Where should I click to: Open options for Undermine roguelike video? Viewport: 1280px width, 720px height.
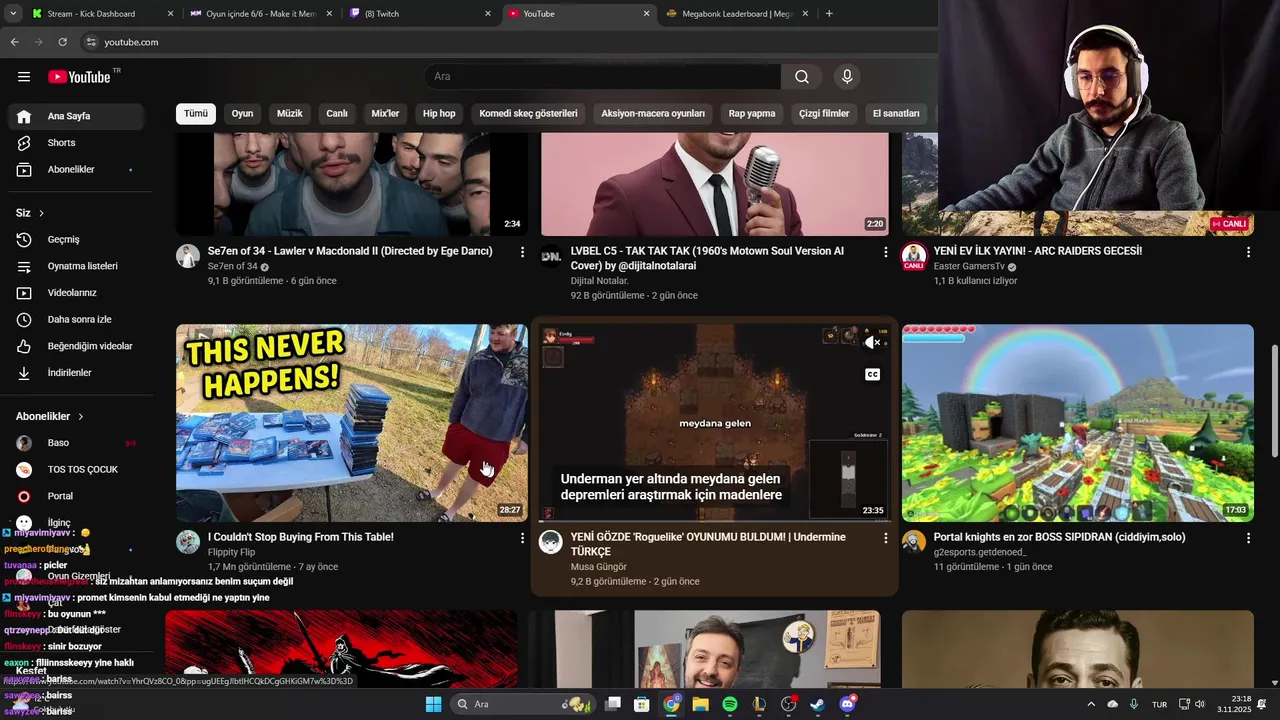pos(885,538)
